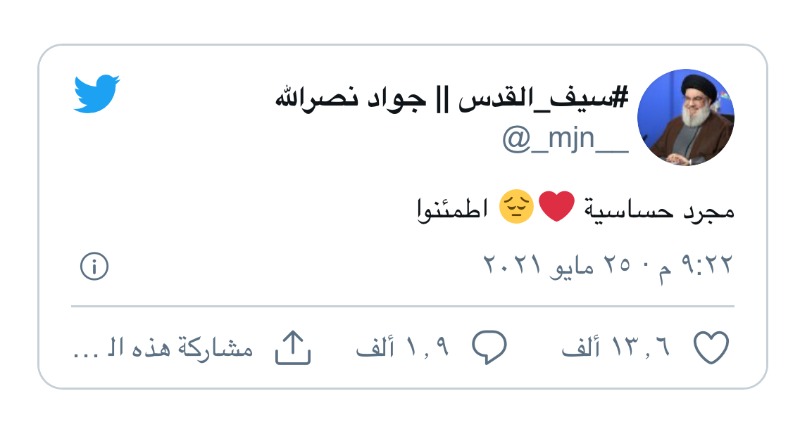Click the tweet text مجرد حساسية
This screenshot has height=422, width=800.
(659, 209)
